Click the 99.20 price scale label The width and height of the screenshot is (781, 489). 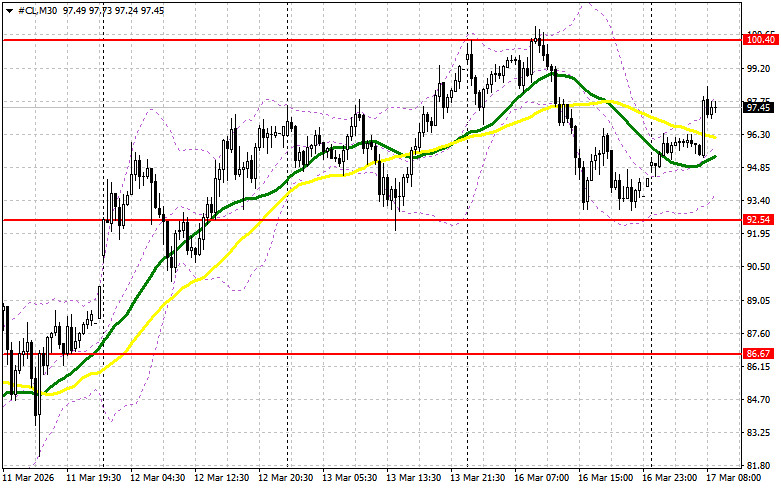click(759, 69)
